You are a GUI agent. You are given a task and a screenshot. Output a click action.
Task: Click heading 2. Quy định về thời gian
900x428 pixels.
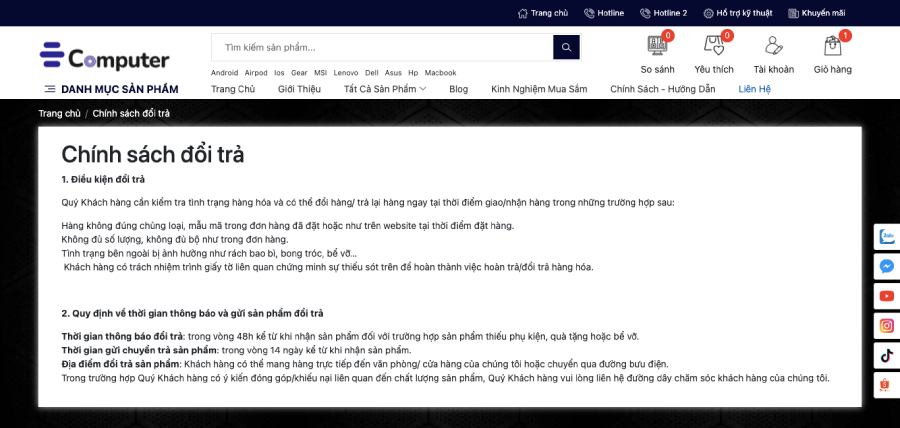(x=192, y=313)
